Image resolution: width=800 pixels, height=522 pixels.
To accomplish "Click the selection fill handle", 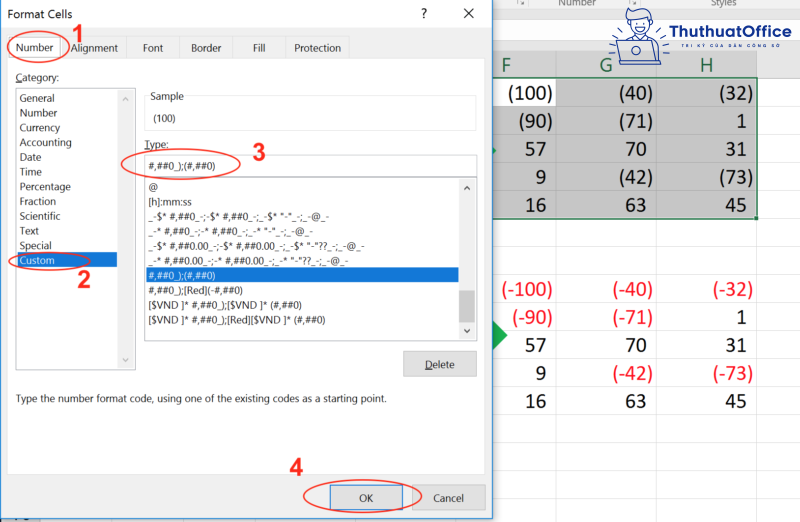I will click(x=756, y=218).
